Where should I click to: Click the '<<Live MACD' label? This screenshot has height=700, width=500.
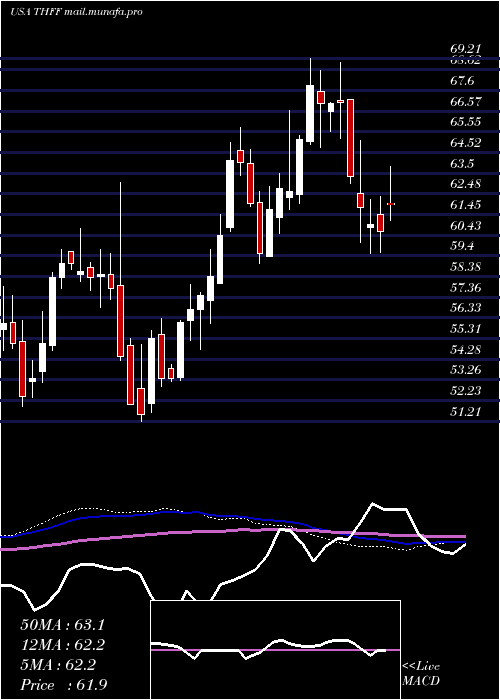(421, 674)
